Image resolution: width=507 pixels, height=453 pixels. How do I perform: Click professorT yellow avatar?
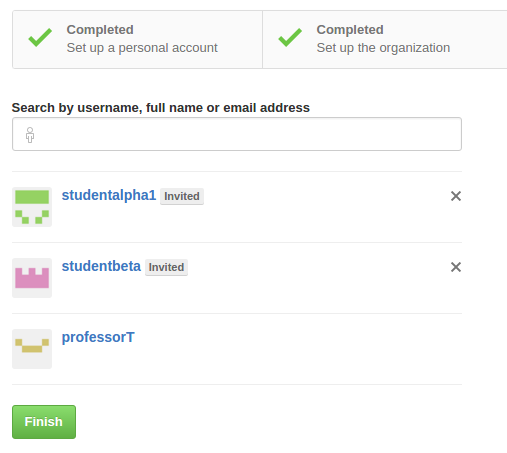coord(32,349)
